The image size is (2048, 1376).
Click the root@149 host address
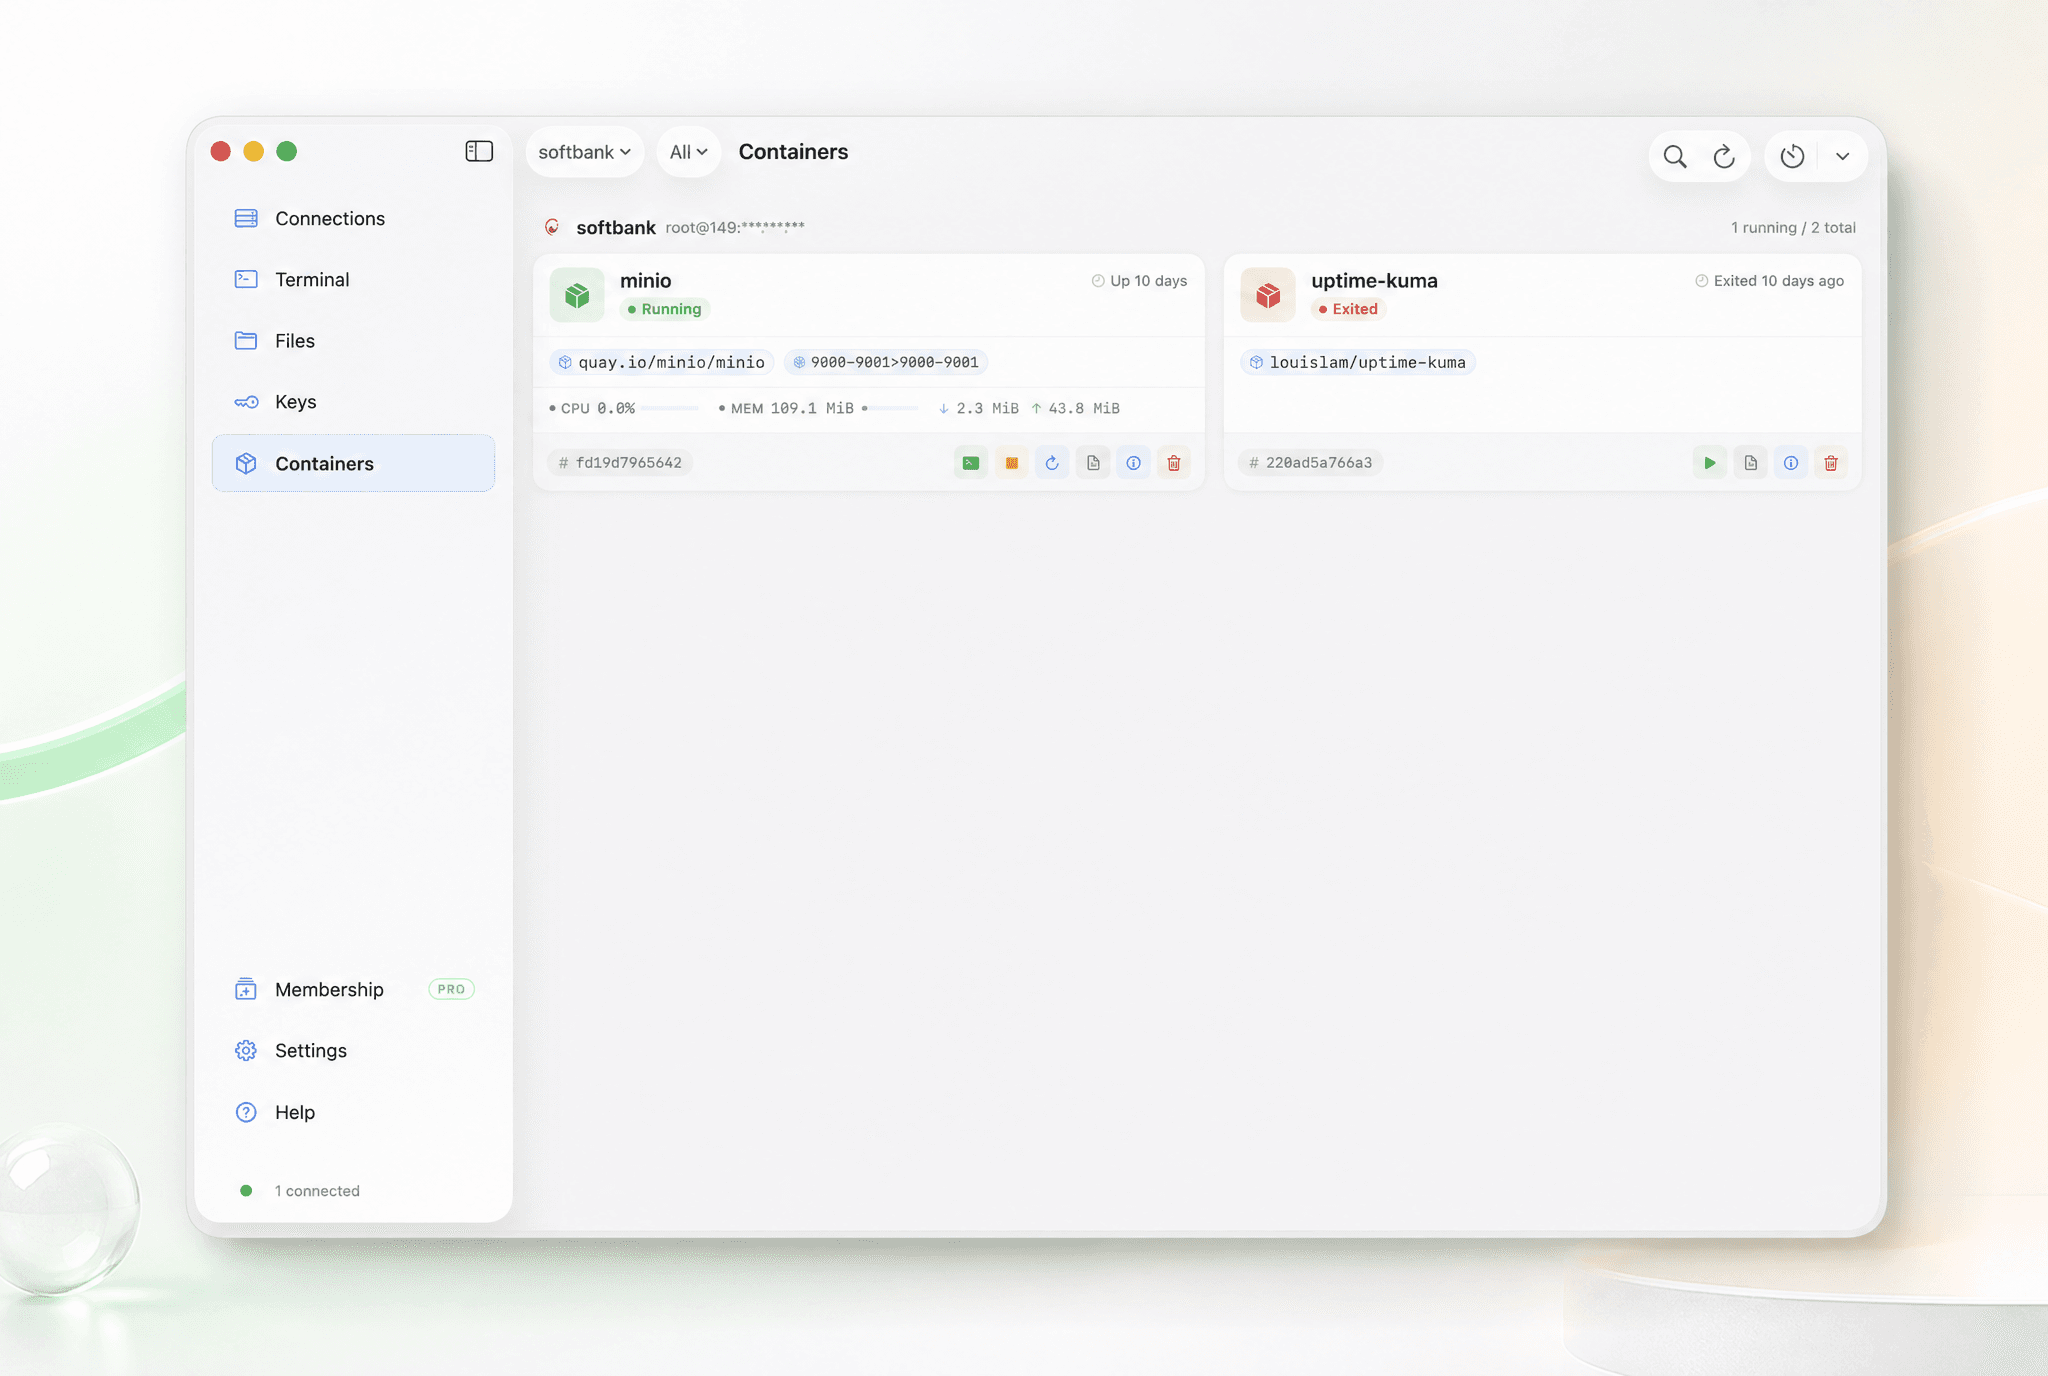point(735,228)
